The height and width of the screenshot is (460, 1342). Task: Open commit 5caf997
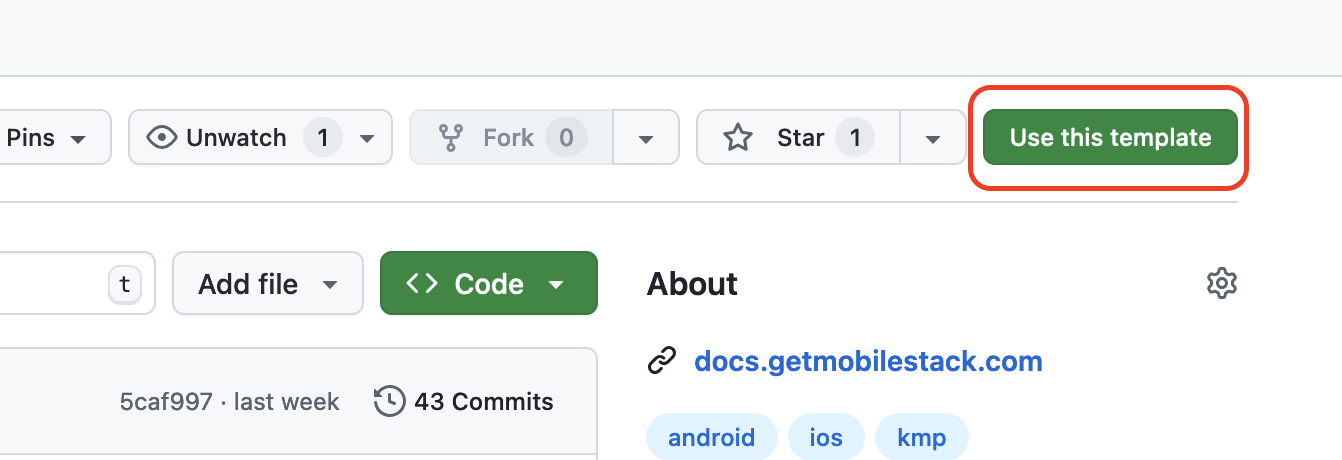point(166,402)
